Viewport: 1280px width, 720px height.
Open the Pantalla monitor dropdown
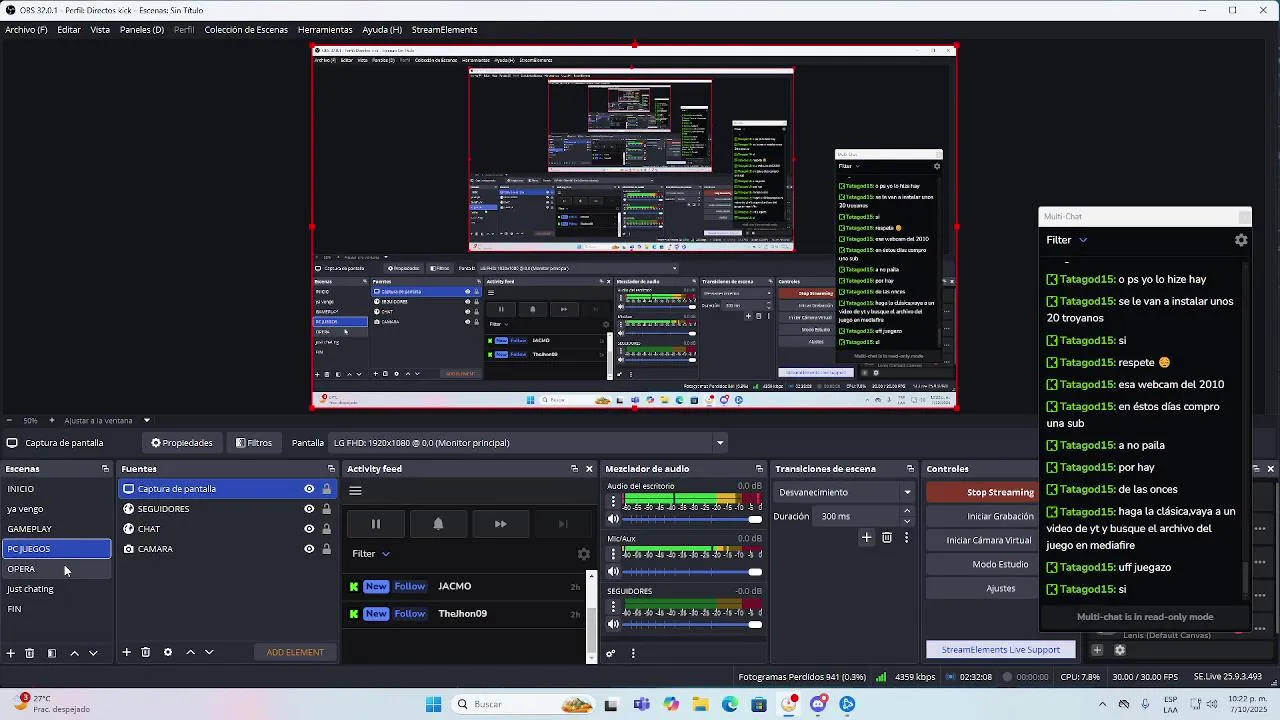528,443
